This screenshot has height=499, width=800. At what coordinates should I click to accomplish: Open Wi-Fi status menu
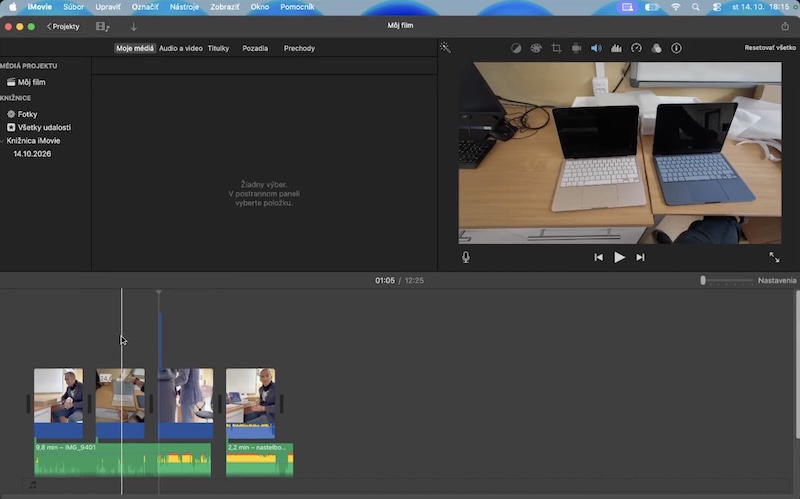(676, 7)
